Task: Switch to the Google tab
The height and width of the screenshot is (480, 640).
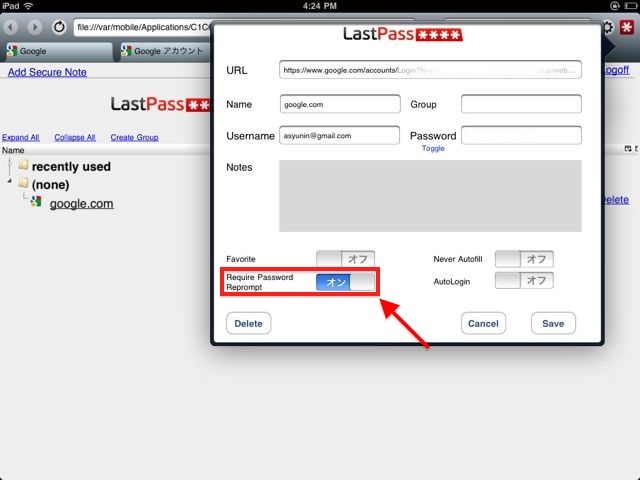Action: click(59, 51)
